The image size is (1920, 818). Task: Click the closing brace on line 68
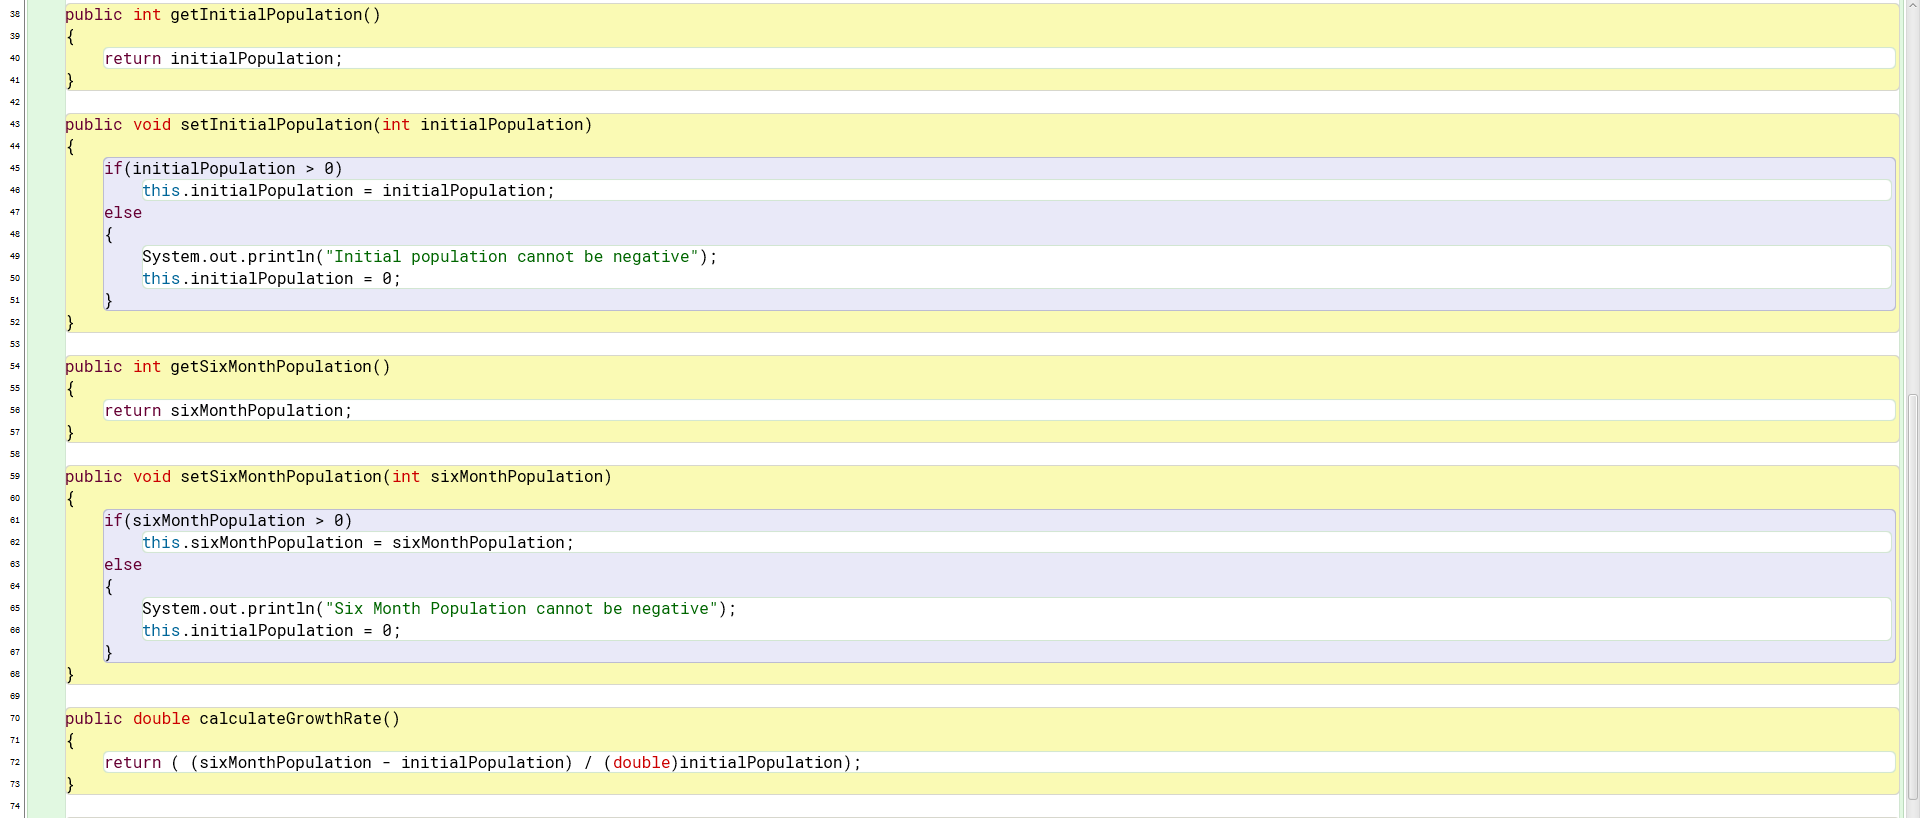(x=70, y=675)
